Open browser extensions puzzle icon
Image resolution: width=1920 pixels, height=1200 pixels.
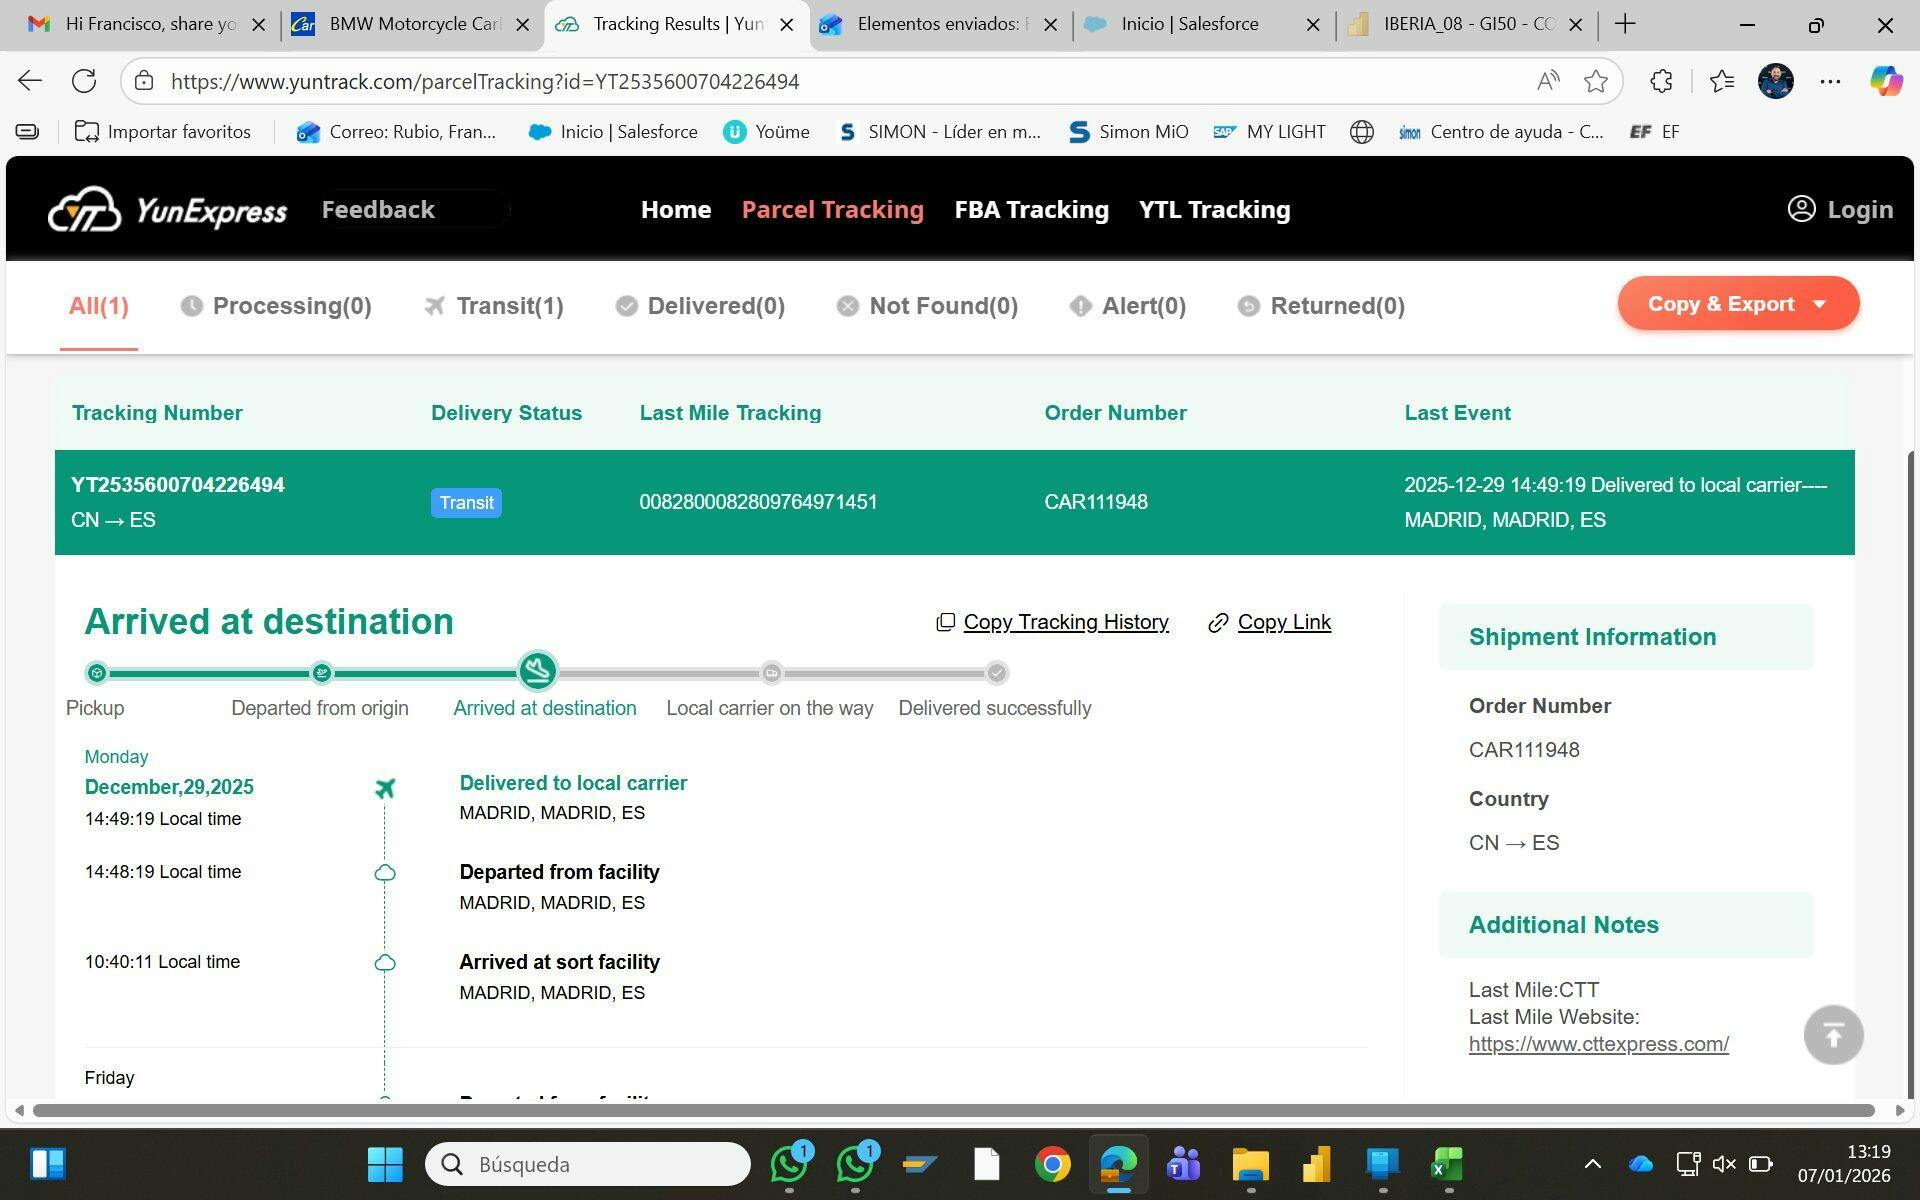[1661, 82]
